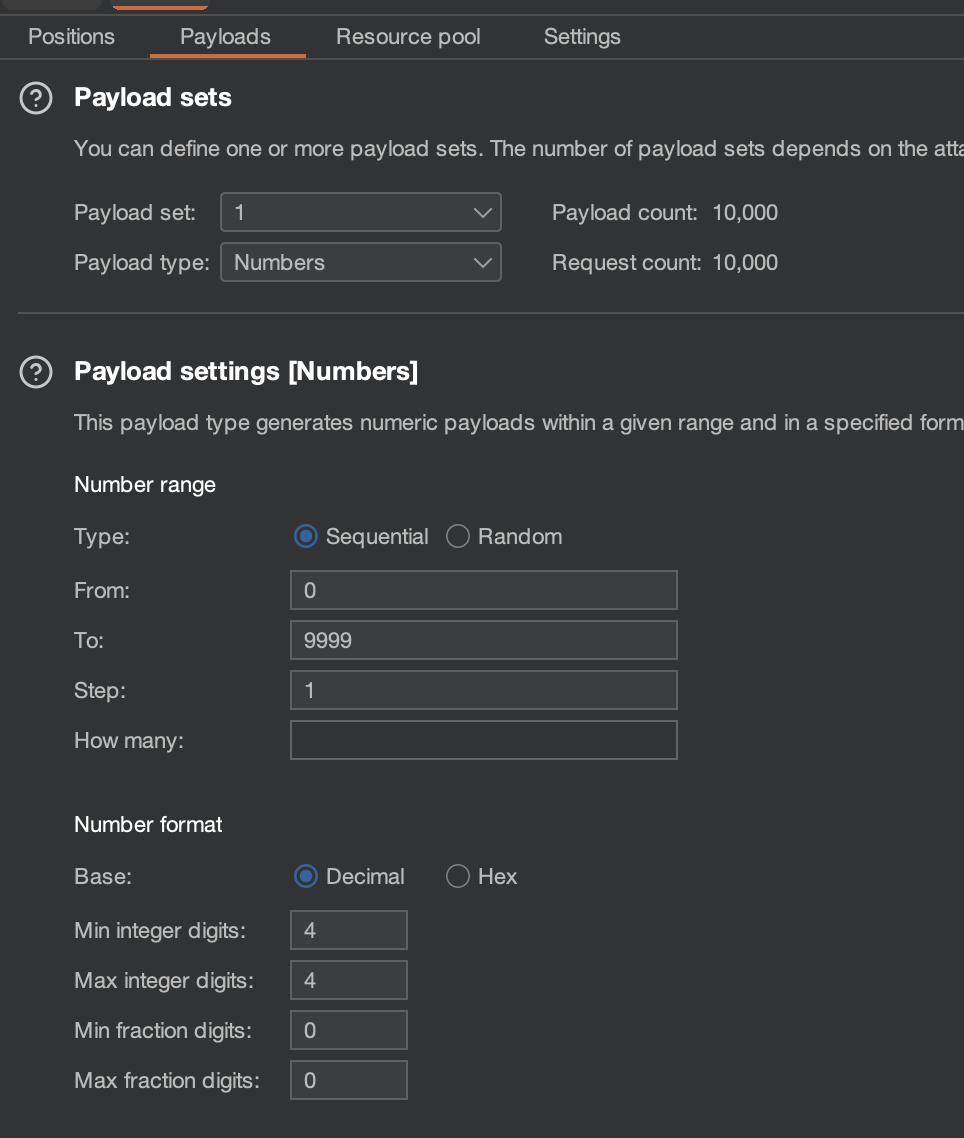Switch to the Positions tab
964x1138 pixels.
point(71,37)
